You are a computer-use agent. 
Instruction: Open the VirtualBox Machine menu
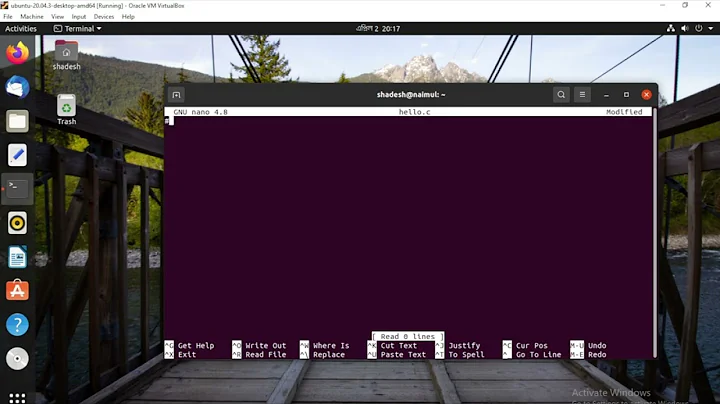(32, 17)
